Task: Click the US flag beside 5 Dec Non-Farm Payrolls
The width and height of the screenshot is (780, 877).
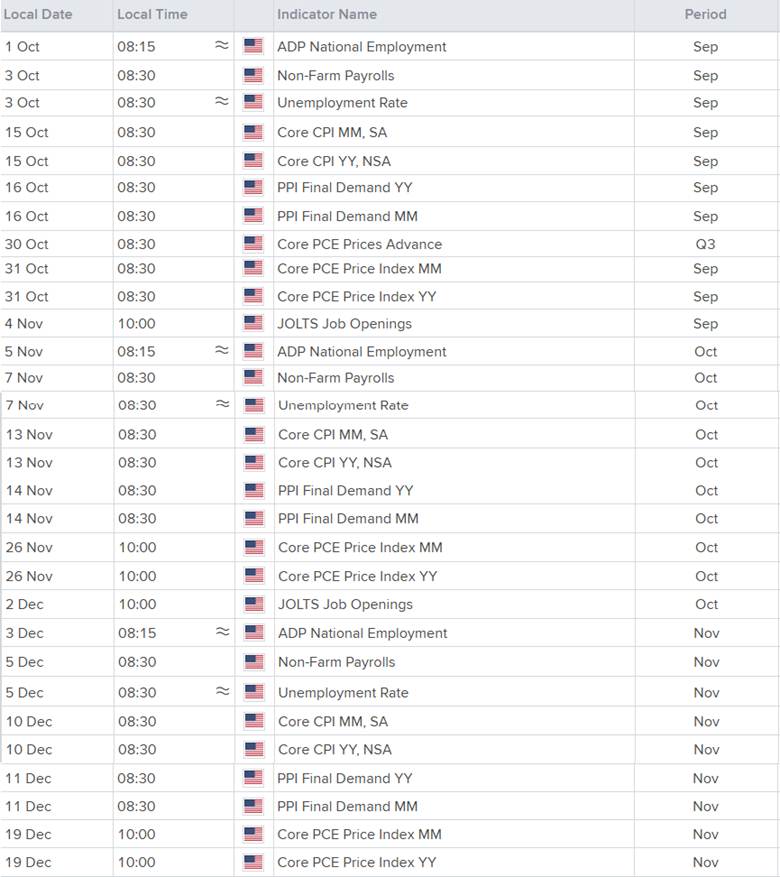Action: click(x=253, y=662)
